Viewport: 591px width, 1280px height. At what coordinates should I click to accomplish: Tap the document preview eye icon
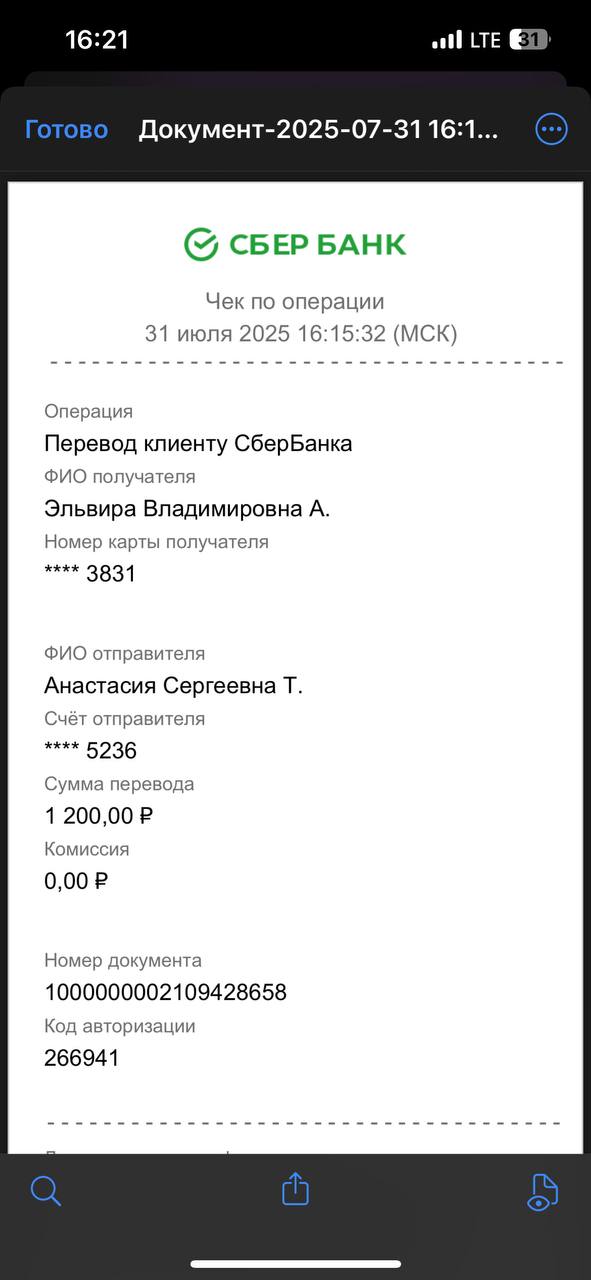pos(541,1190)
